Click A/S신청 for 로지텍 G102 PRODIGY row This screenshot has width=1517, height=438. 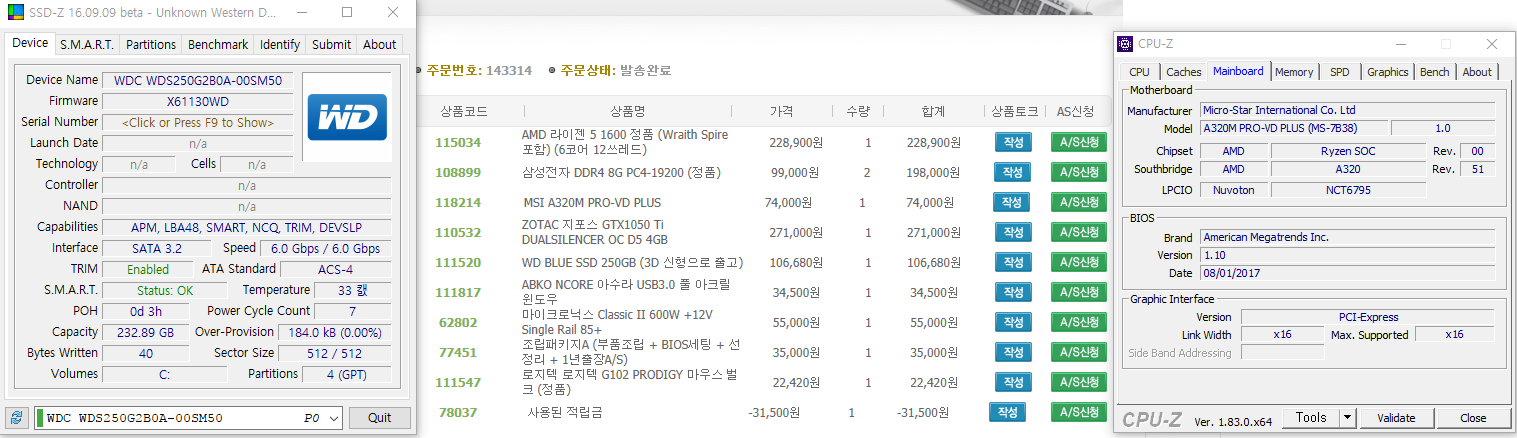1079,382
